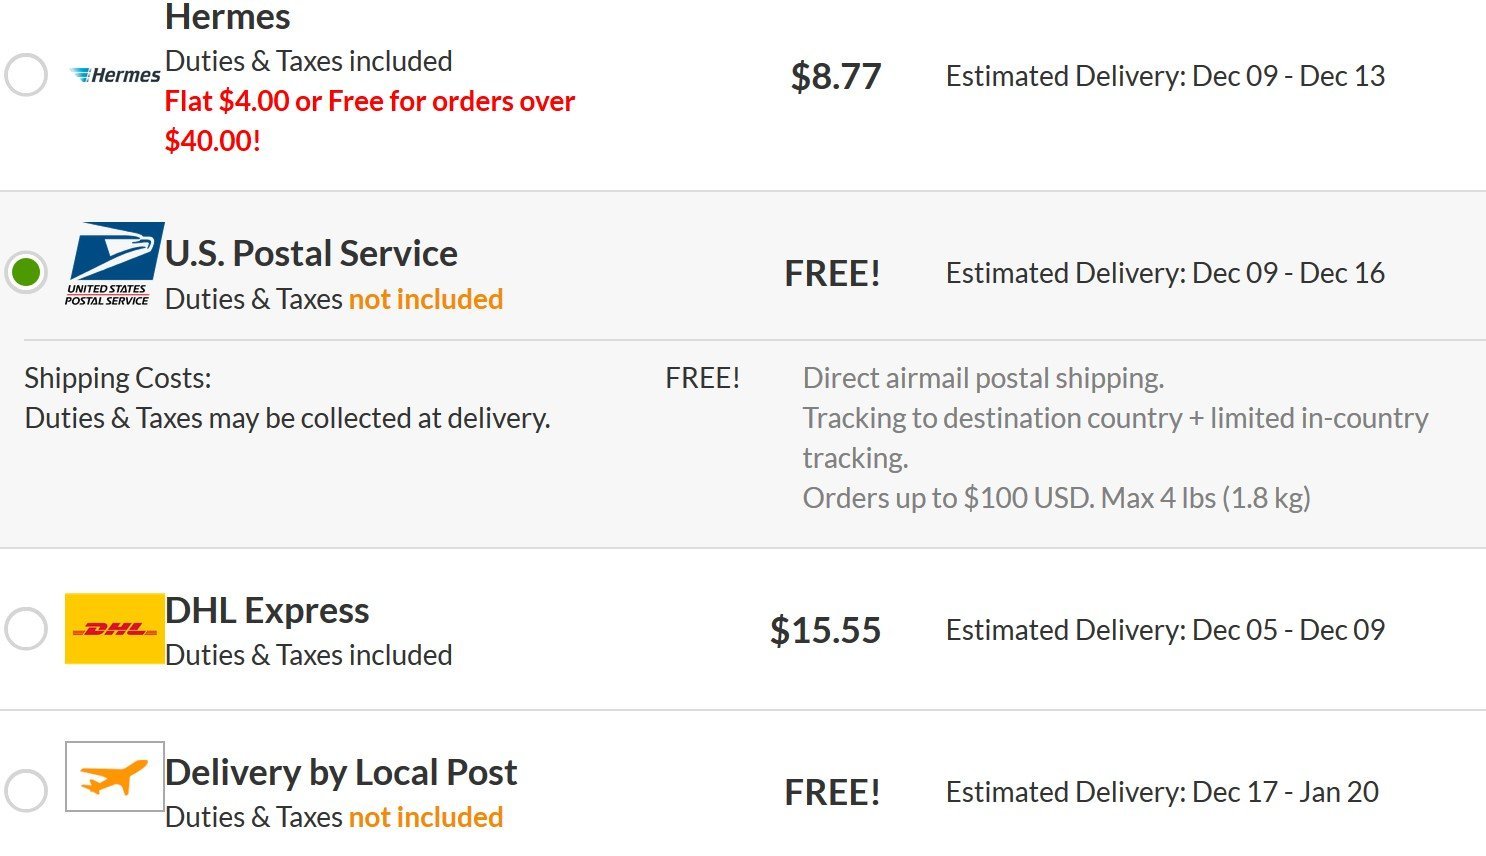Click the orange airplane Local Post icon
The height and width of the screenshot is (856, 1486).
click(114, 776)
